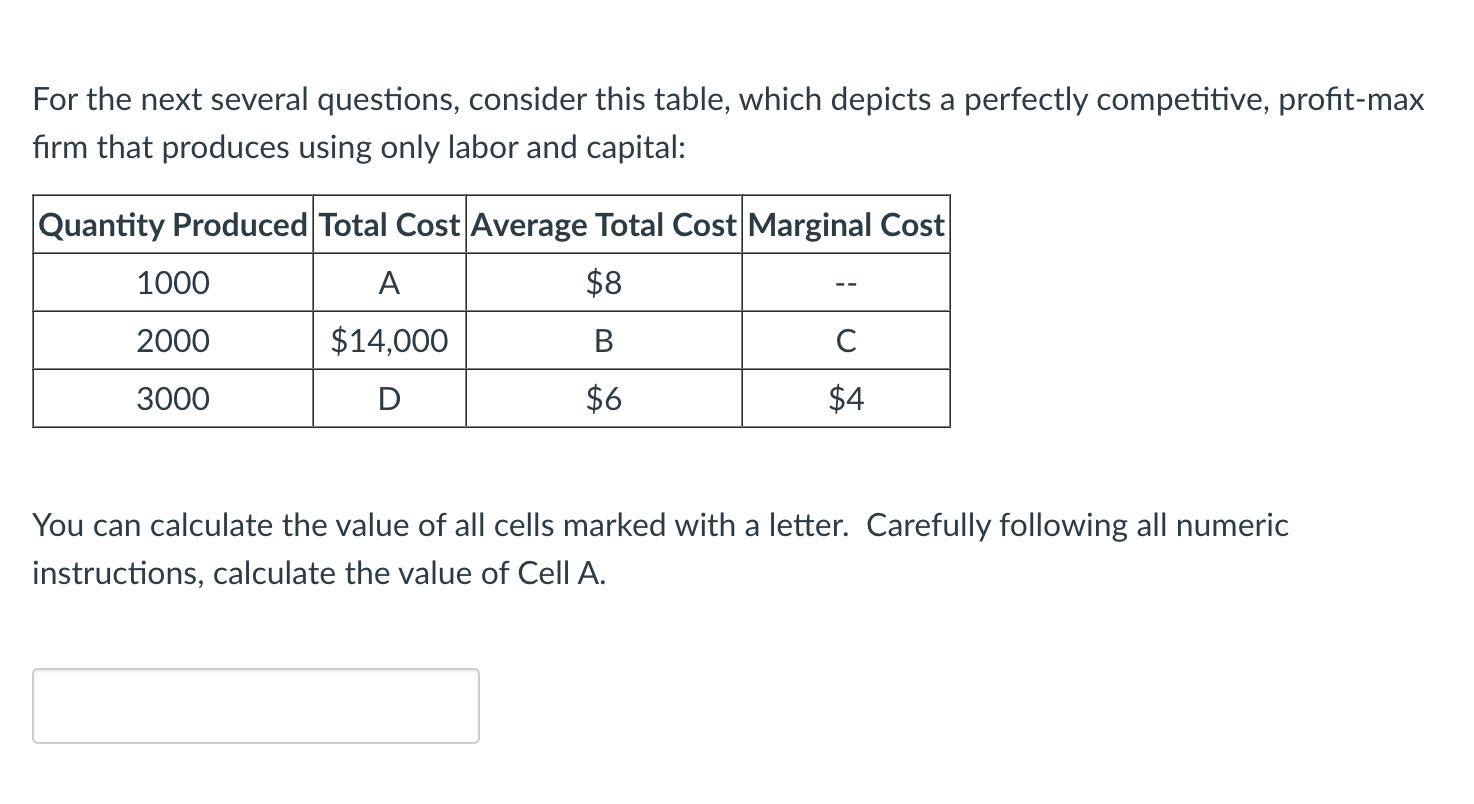Click the $4 Marginal Cost cell

point(845,399)
